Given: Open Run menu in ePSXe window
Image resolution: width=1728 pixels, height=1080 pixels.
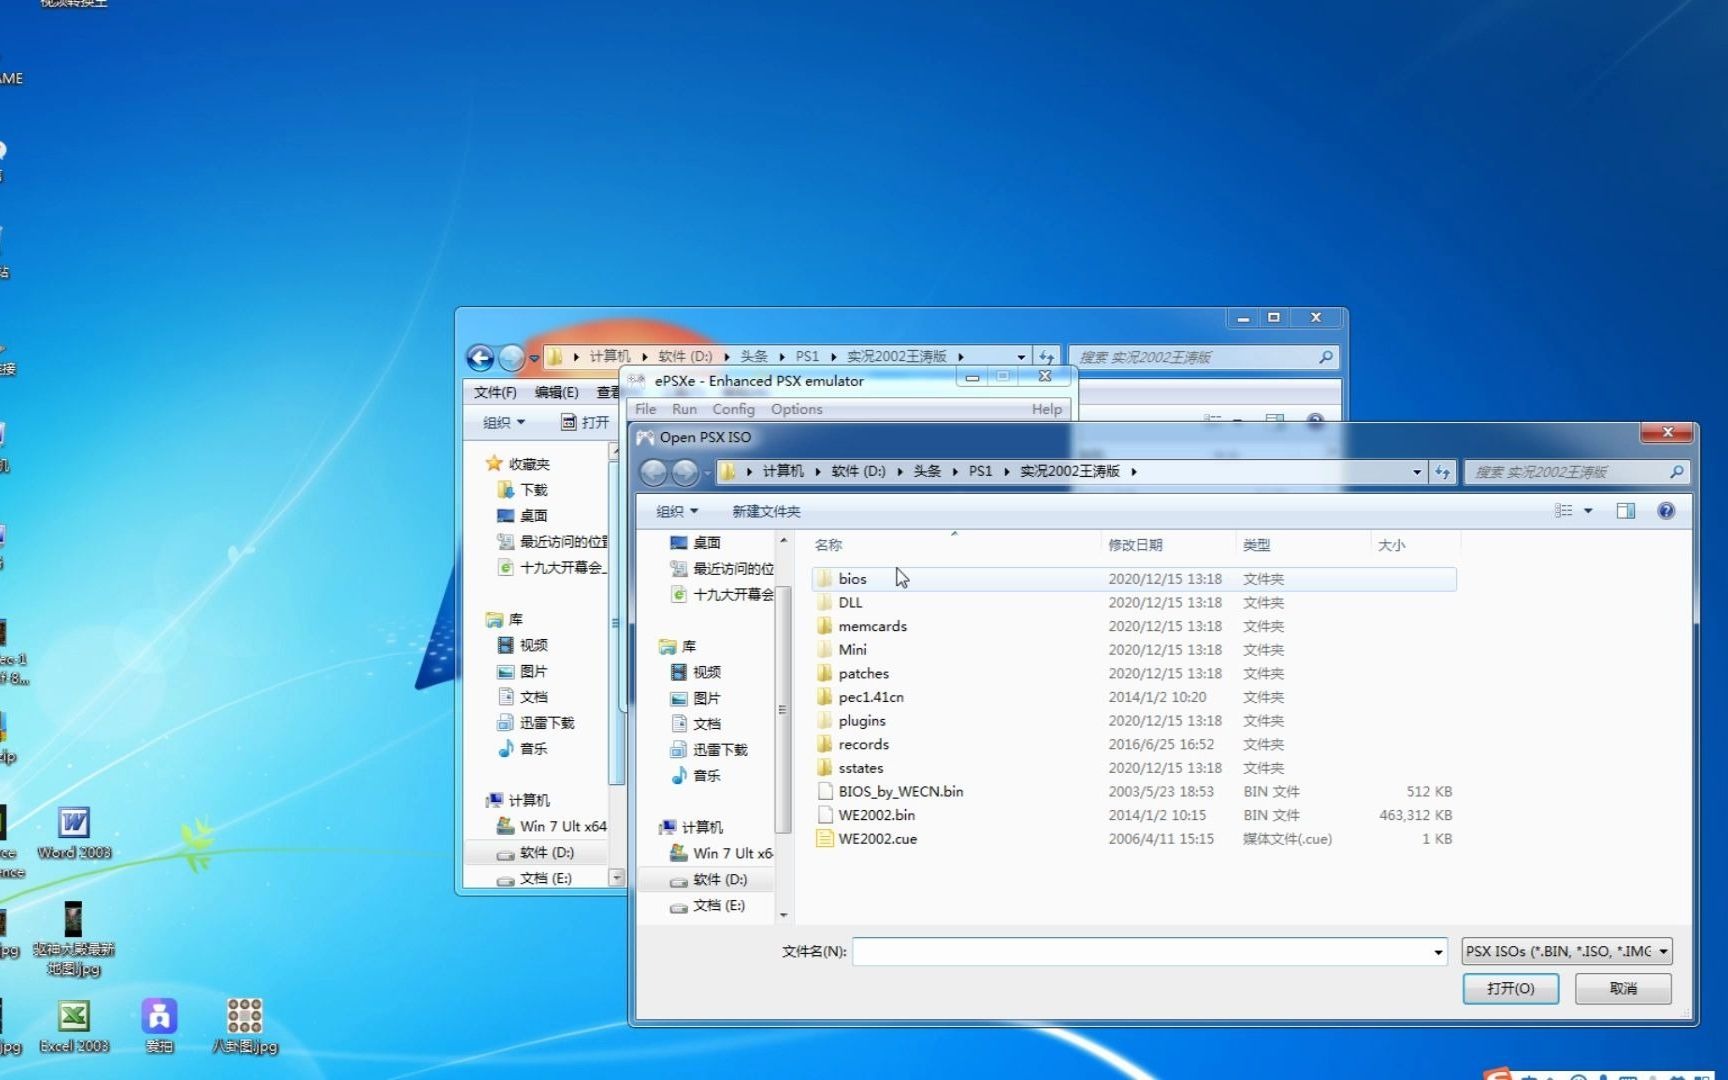Looking at the screenshot, I should pyautogui.click(x=685, y=409).
